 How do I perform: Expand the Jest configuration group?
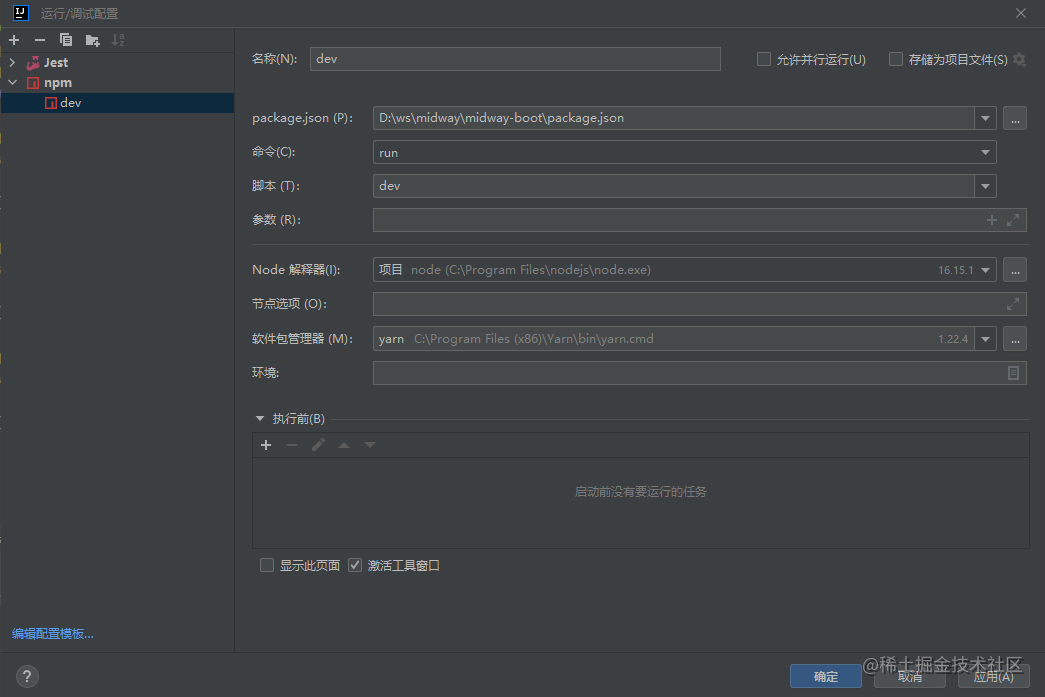tap(10, 62)
